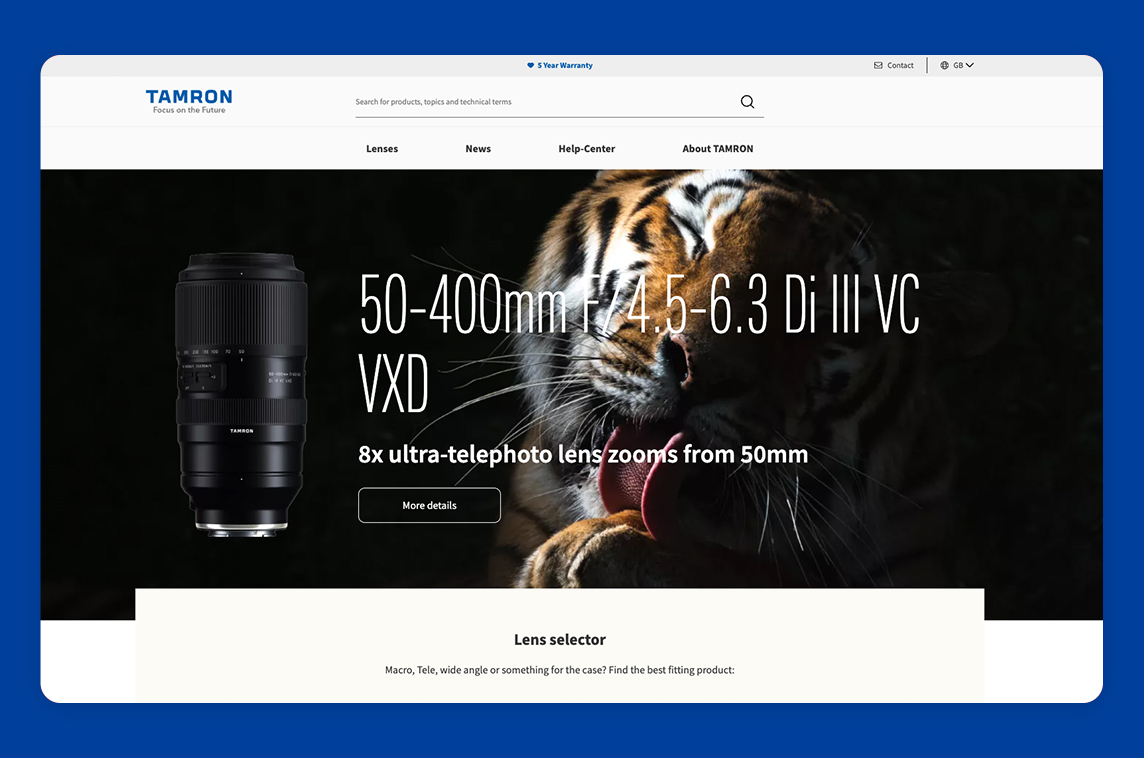1144x758 pixels.
Task: Open the Help-Center menu
Action: 587,148
